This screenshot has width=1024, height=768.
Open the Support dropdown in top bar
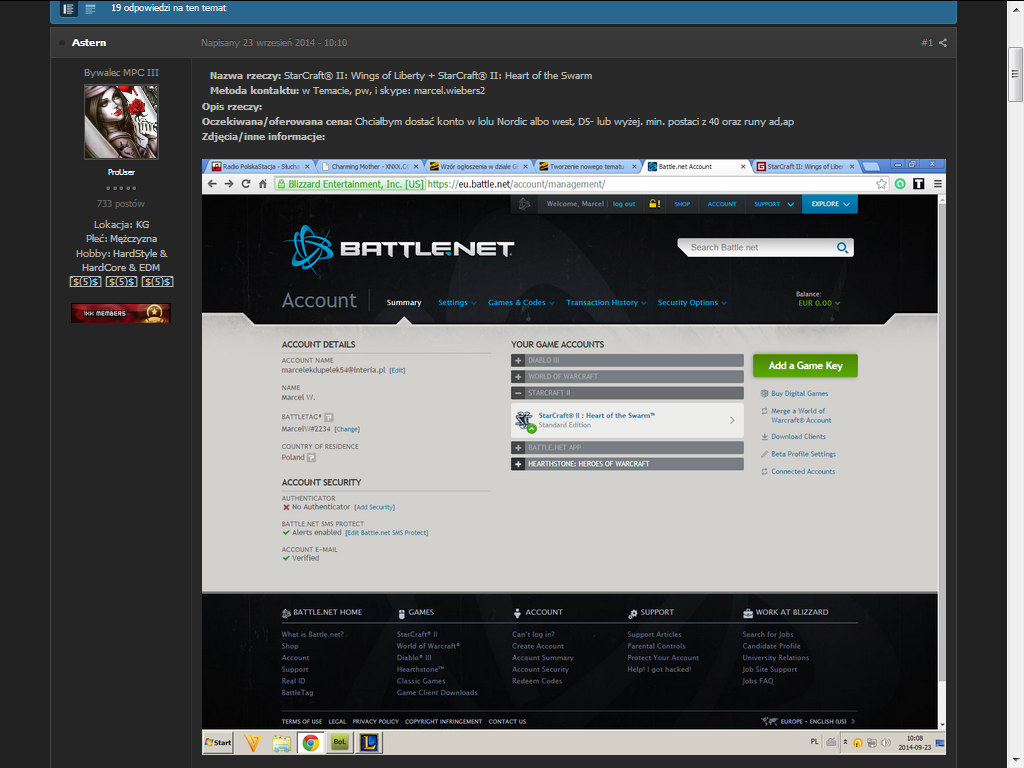774,204
